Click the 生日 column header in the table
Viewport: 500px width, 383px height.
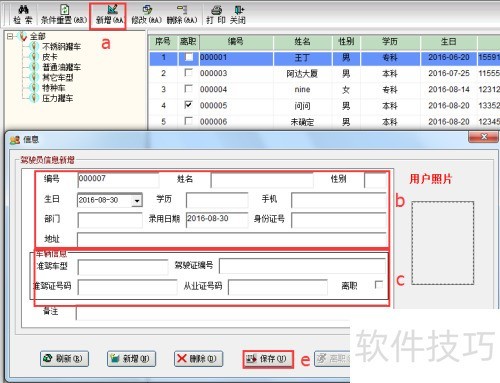tap(448, 42)
